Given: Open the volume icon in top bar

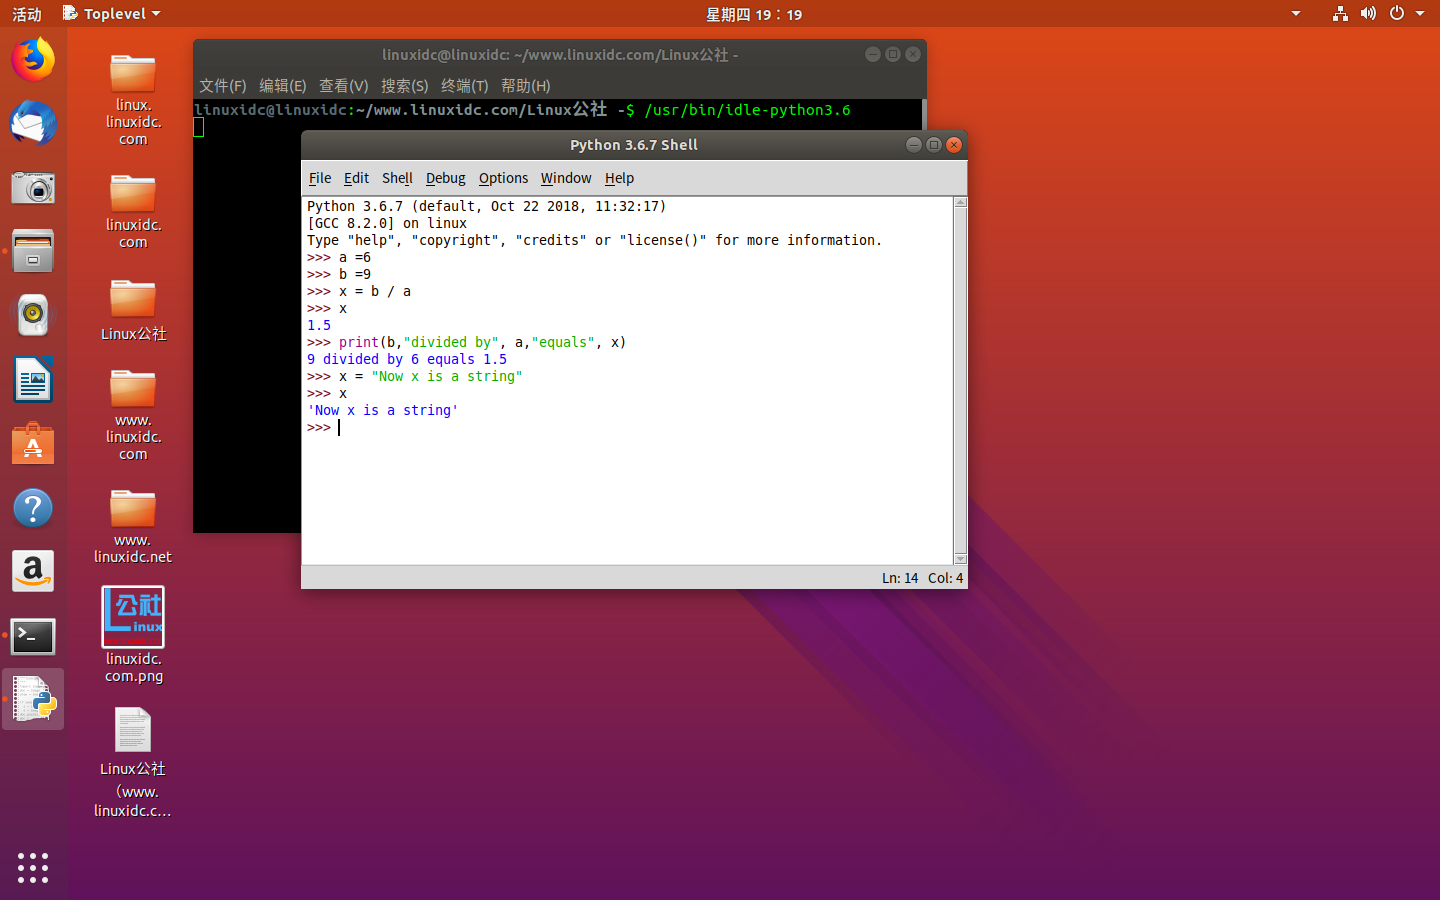Looking at the screenshot, I should click(x=1368, y=13).
